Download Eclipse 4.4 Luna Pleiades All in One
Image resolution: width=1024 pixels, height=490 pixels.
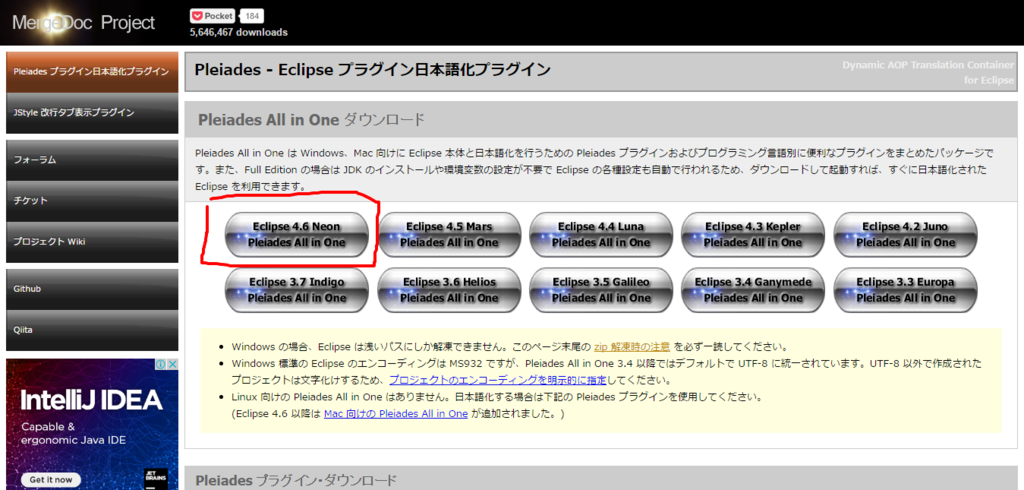coord(601,235)
